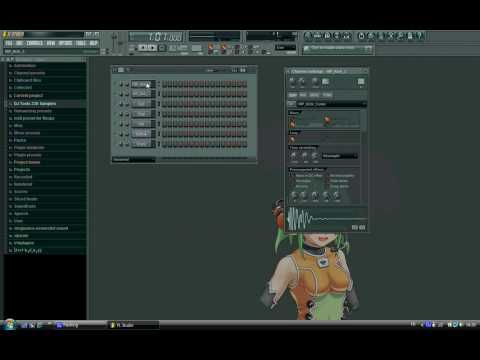The image size is (480, 360).
Task: Expand the Clipboard files folder
Action: tap(27, 80)
